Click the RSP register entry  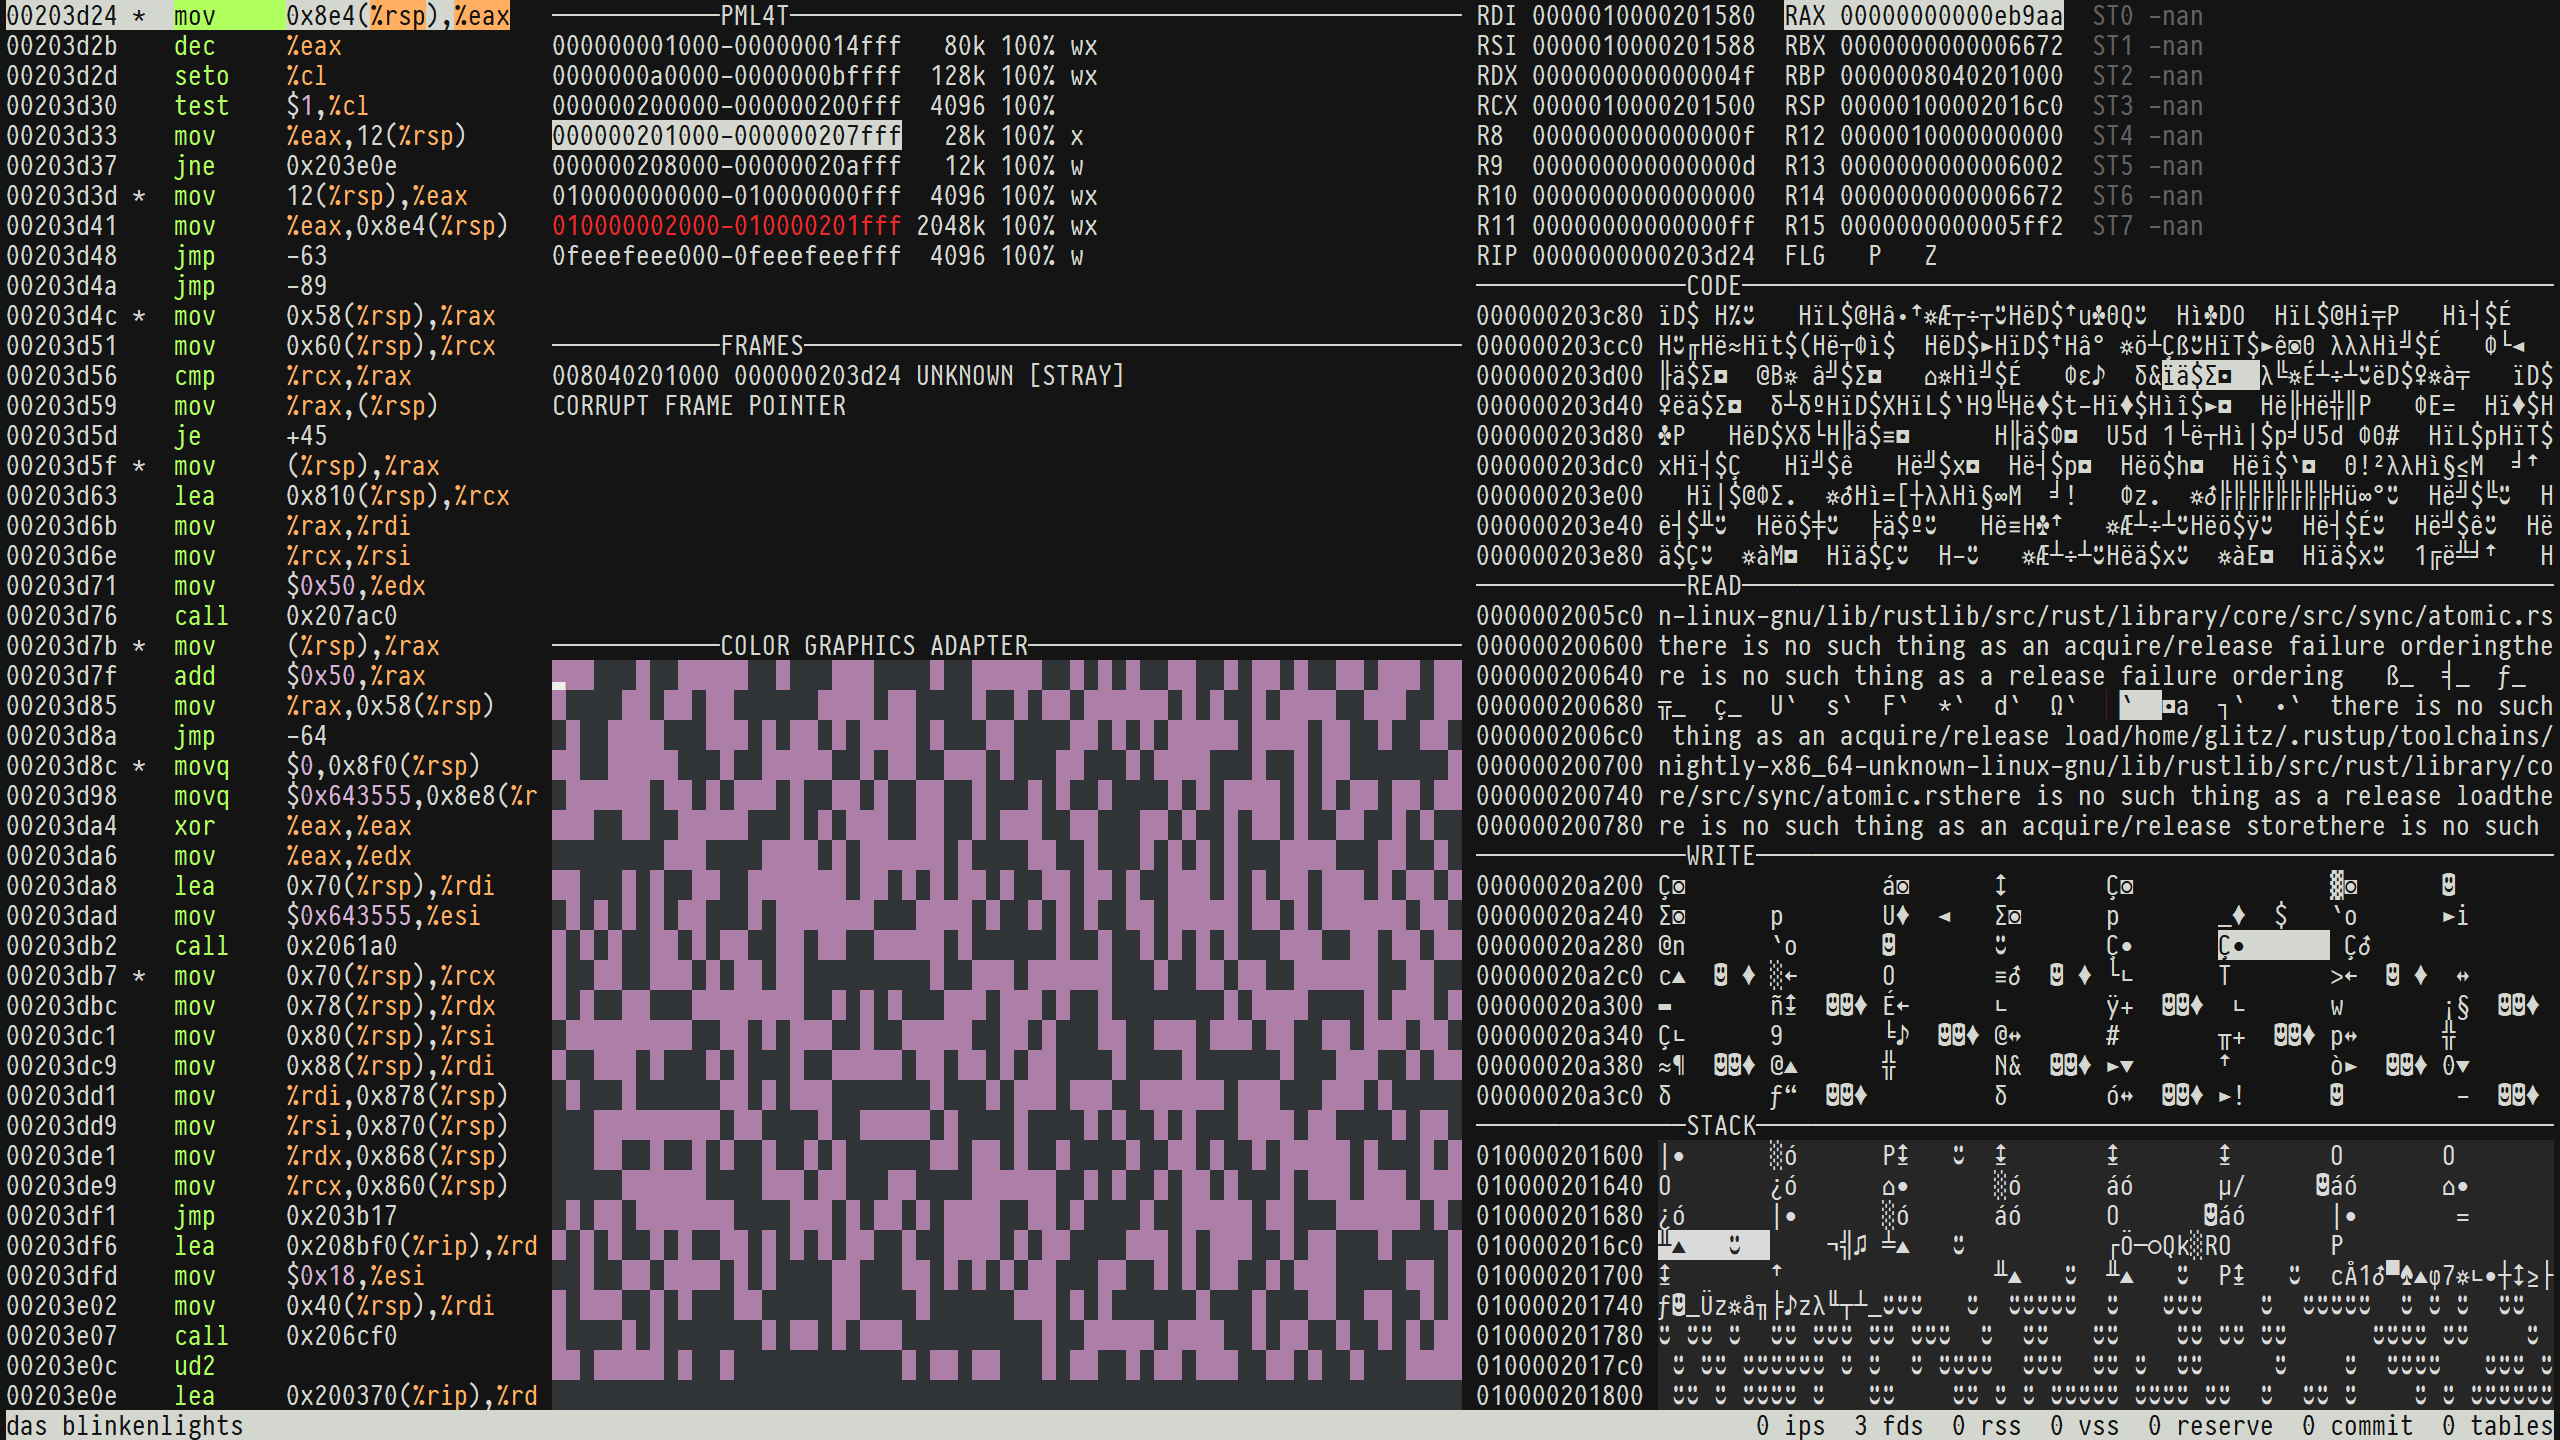pos(1923,106)
